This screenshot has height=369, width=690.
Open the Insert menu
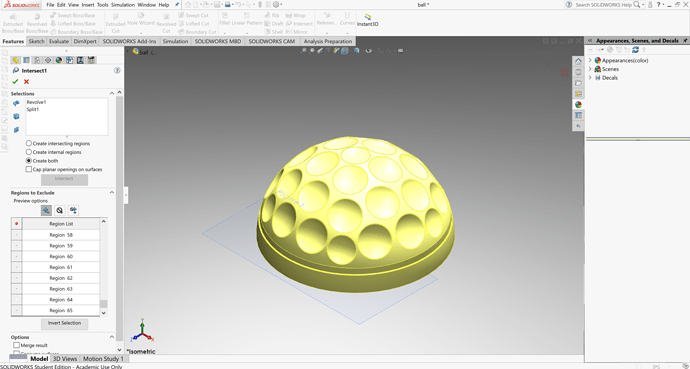(x=88, y=5)
